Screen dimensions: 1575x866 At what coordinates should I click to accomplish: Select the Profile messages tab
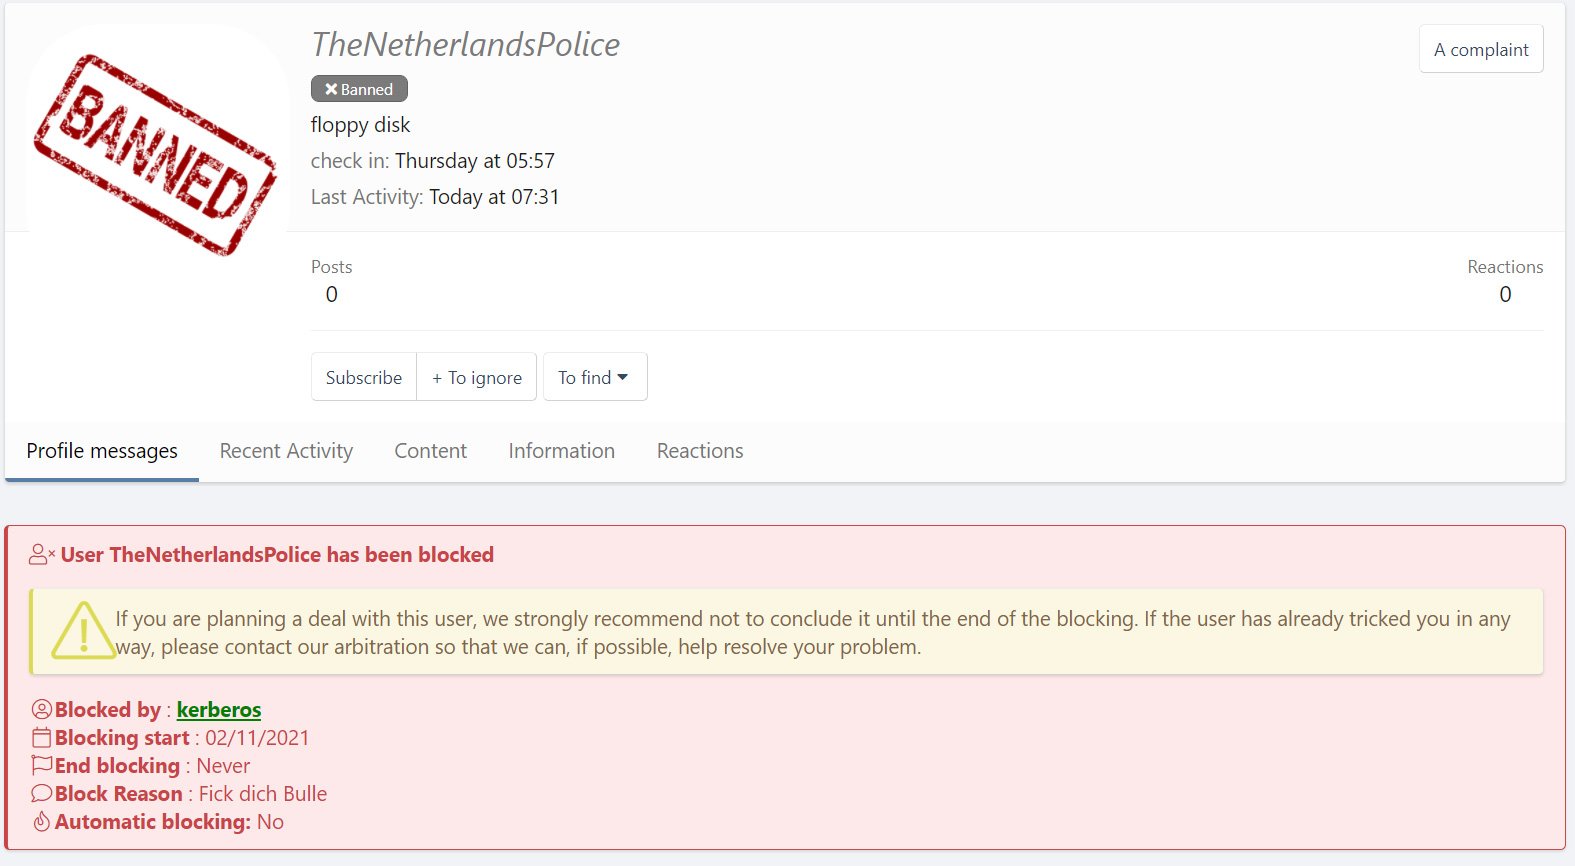click(102, 451)
